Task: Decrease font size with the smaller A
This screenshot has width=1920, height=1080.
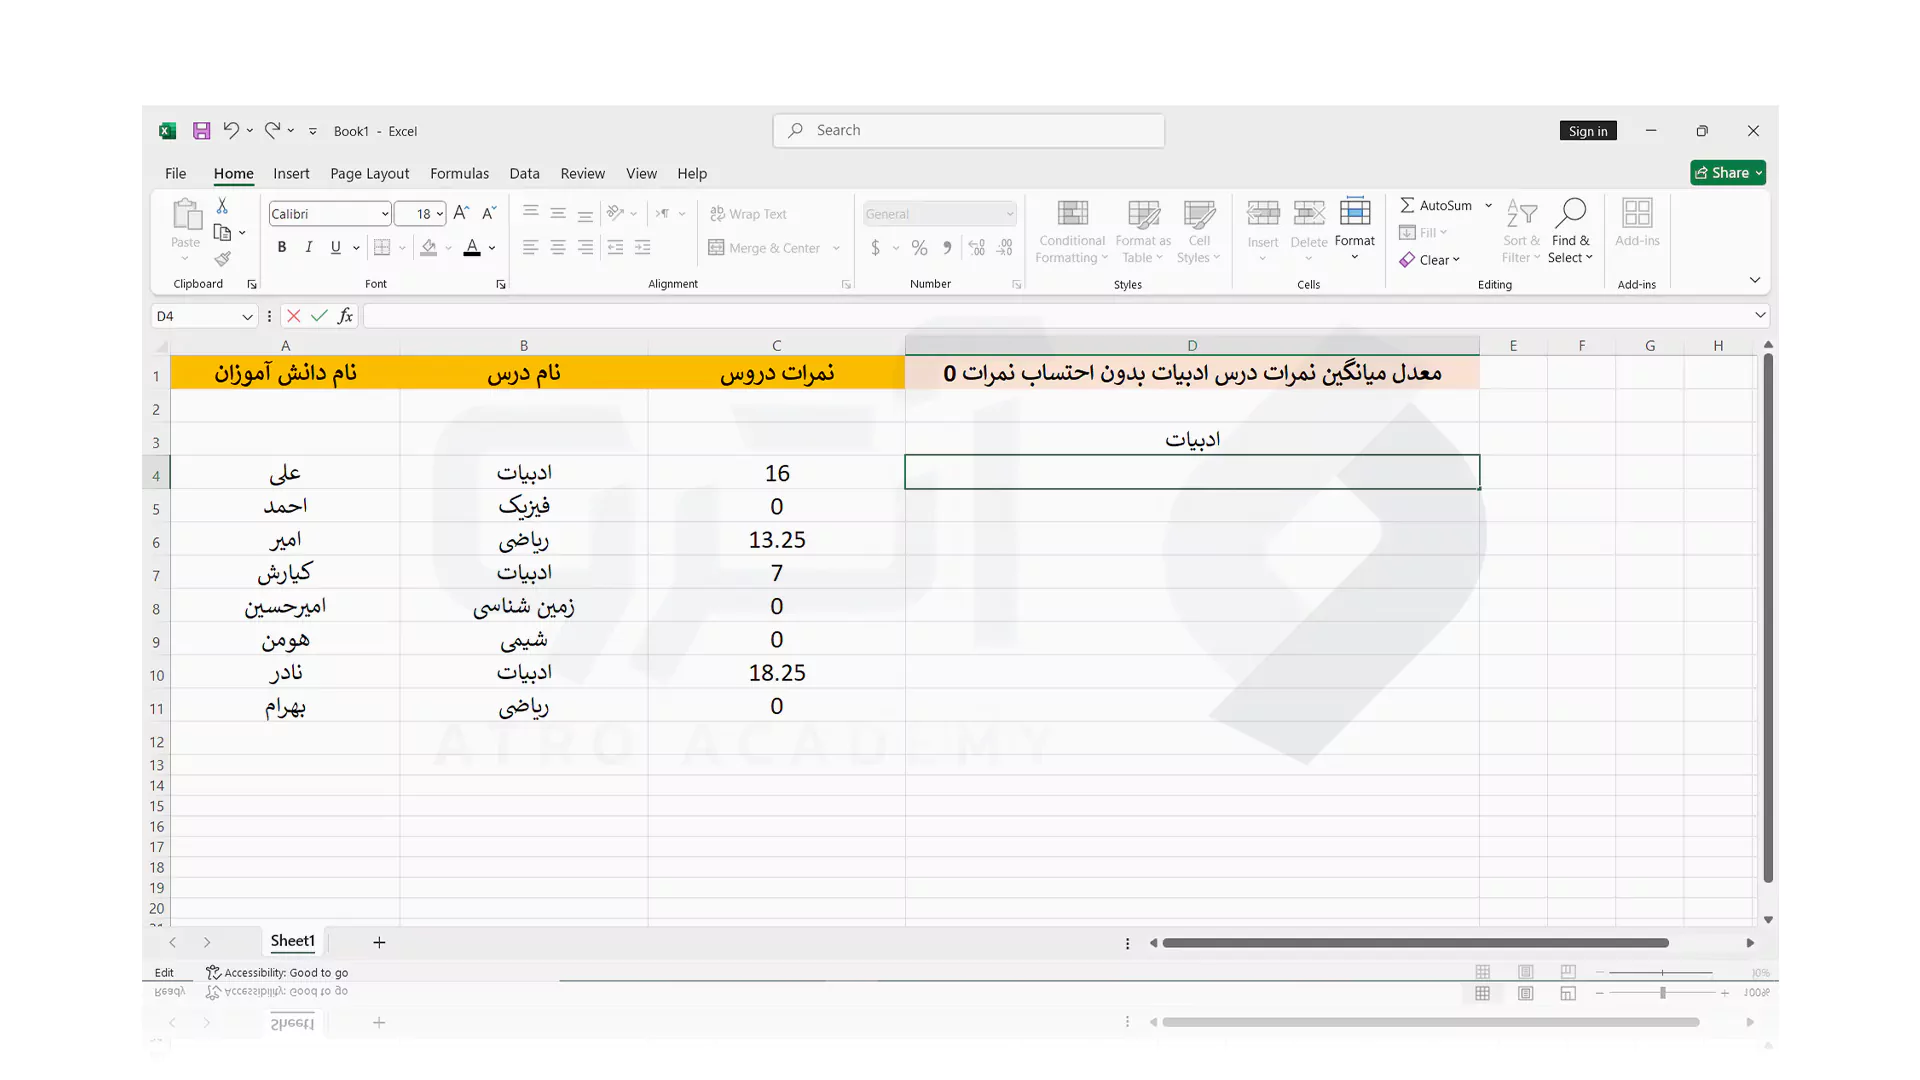Action: click(489, 213)
